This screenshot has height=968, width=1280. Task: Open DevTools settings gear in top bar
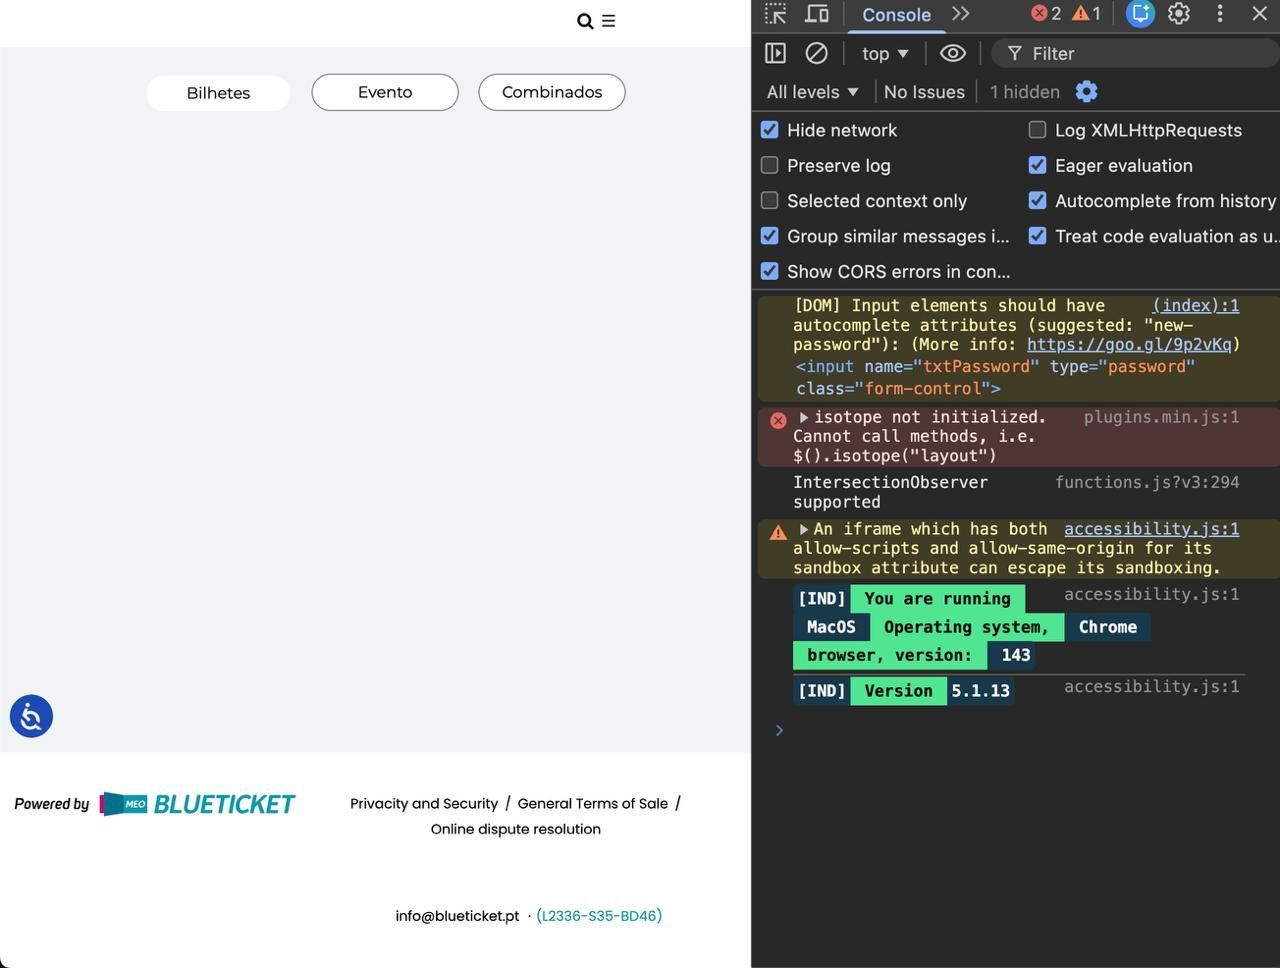coord(1179,14)
